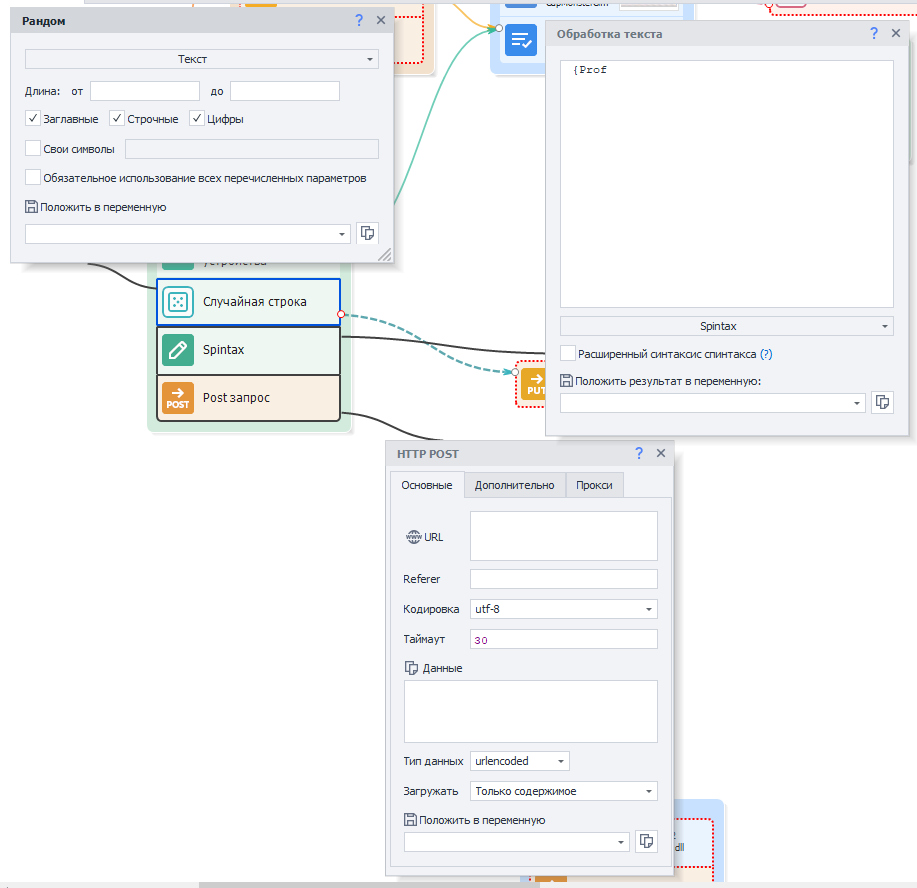Expand the Кодировка utf-8 dropdown
This screenshot has width=917, height=888.
pyautogui.click(x=563, y=609)
